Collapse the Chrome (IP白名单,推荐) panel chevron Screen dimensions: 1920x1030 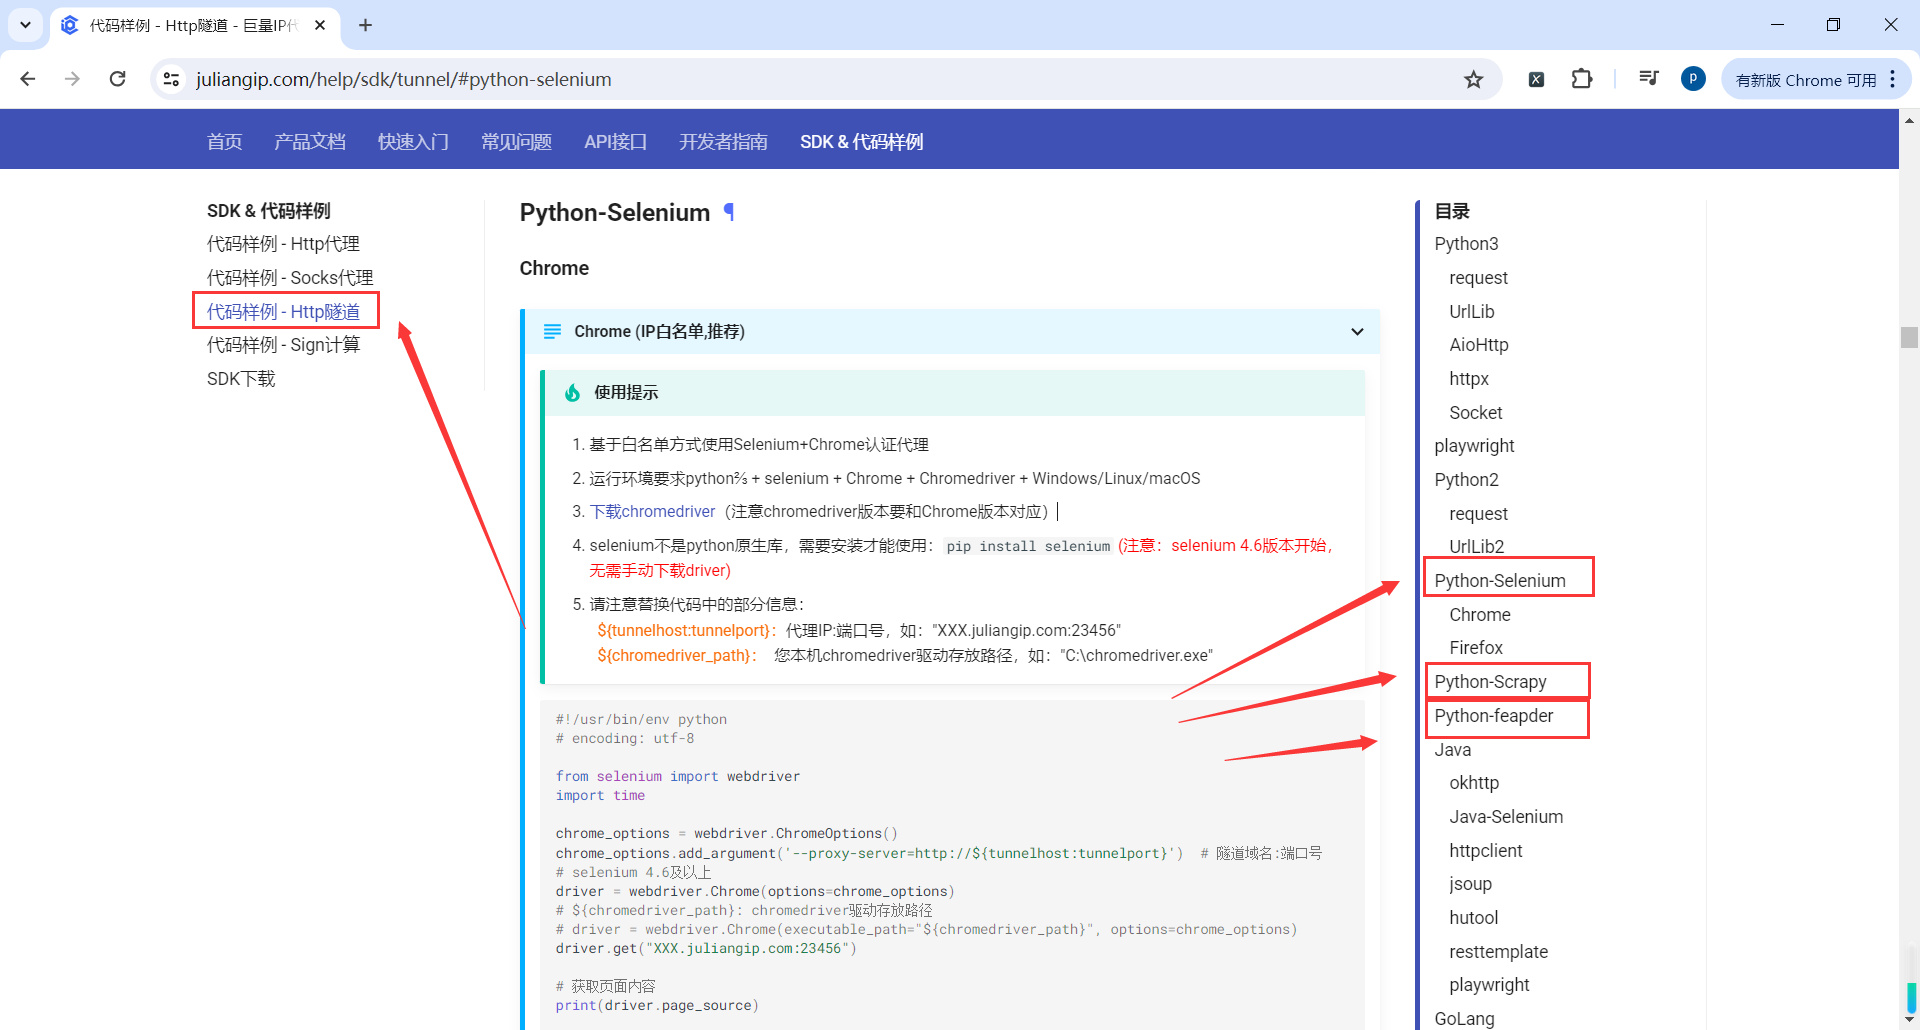[x=1357, y=332]
